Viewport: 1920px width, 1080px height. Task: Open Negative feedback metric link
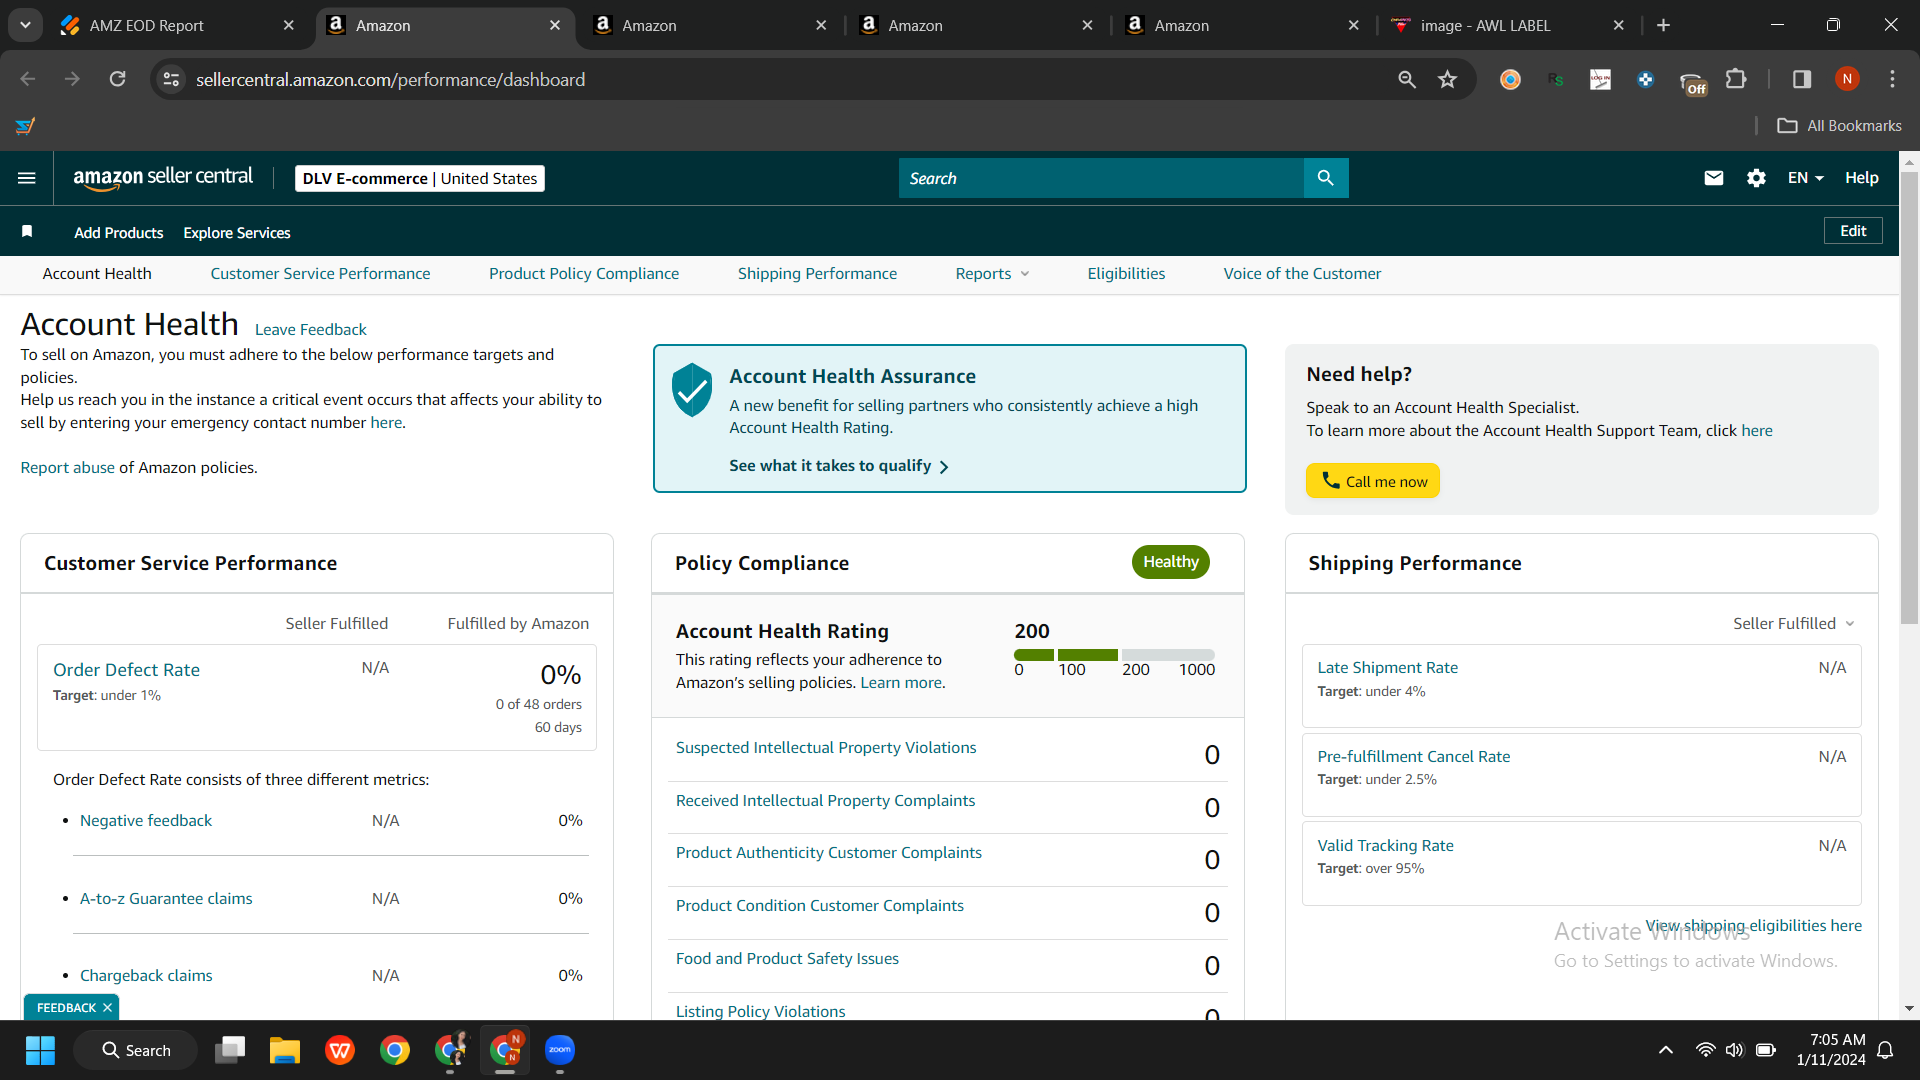coord(146,821)
